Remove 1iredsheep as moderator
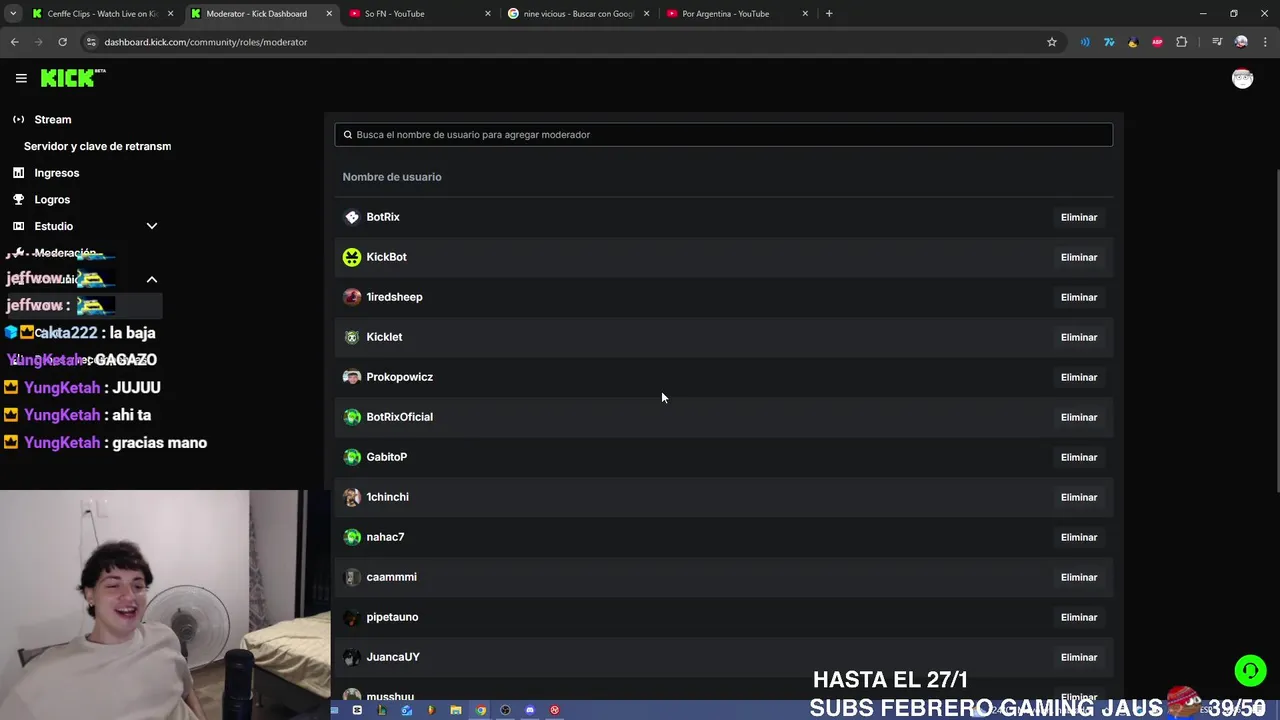1280x720 pixels. point(1079,297)
